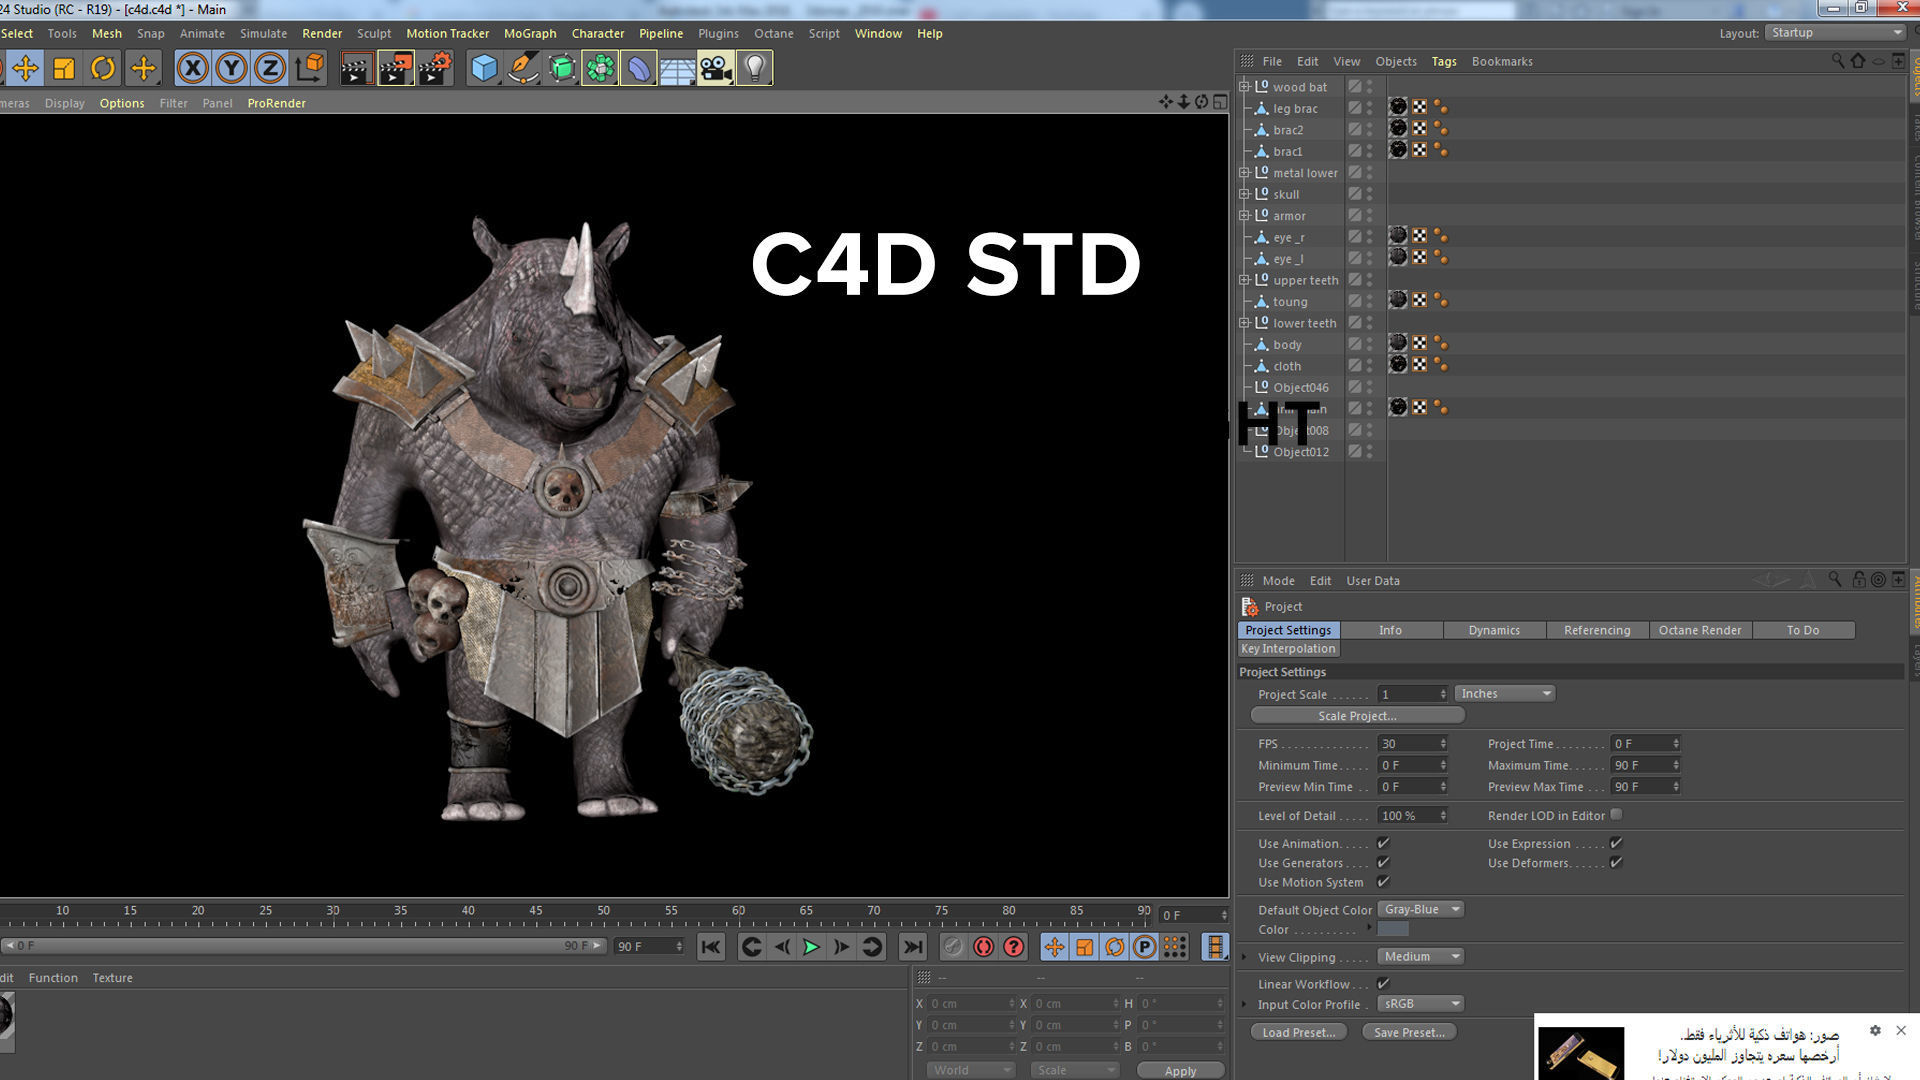Play animation forwards

[811, 947]
